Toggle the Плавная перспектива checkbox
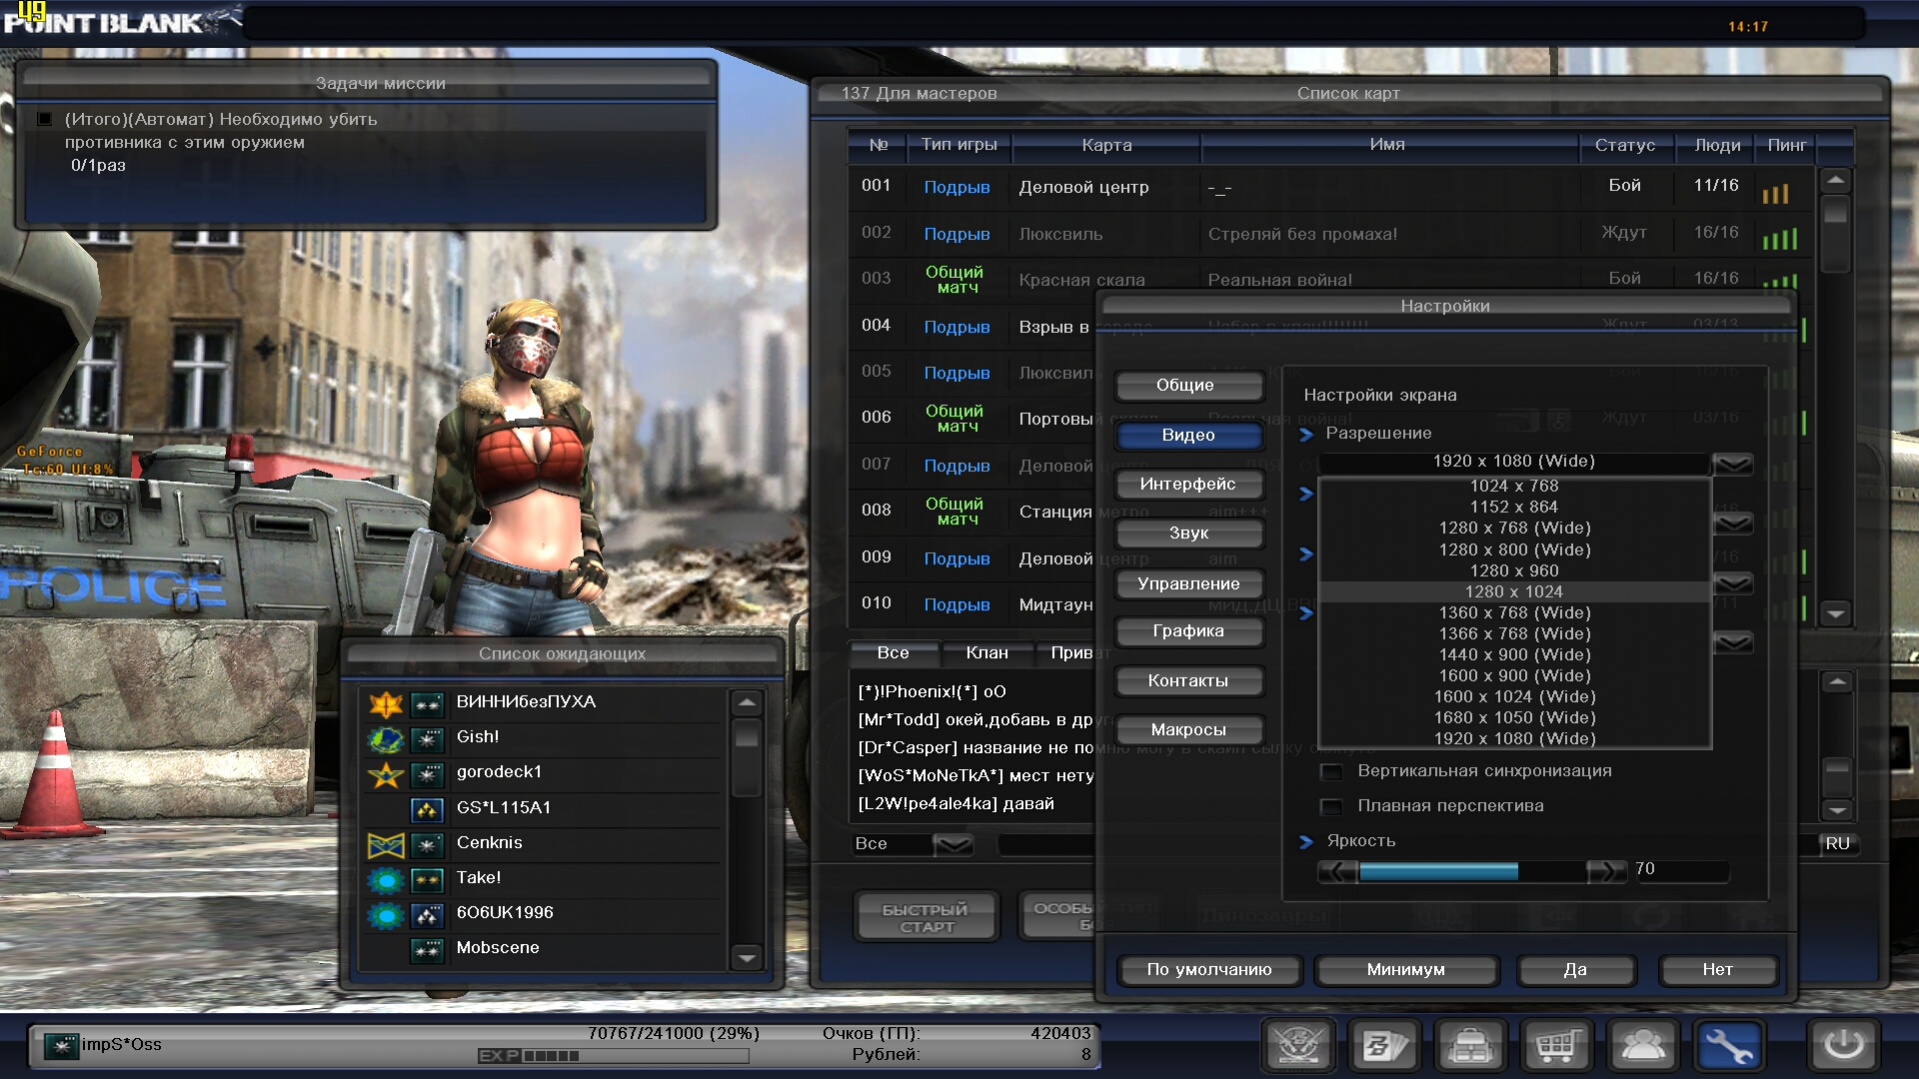Screen dimensions: 1919x1079 pyautogui.click(x=1331, y=806)
